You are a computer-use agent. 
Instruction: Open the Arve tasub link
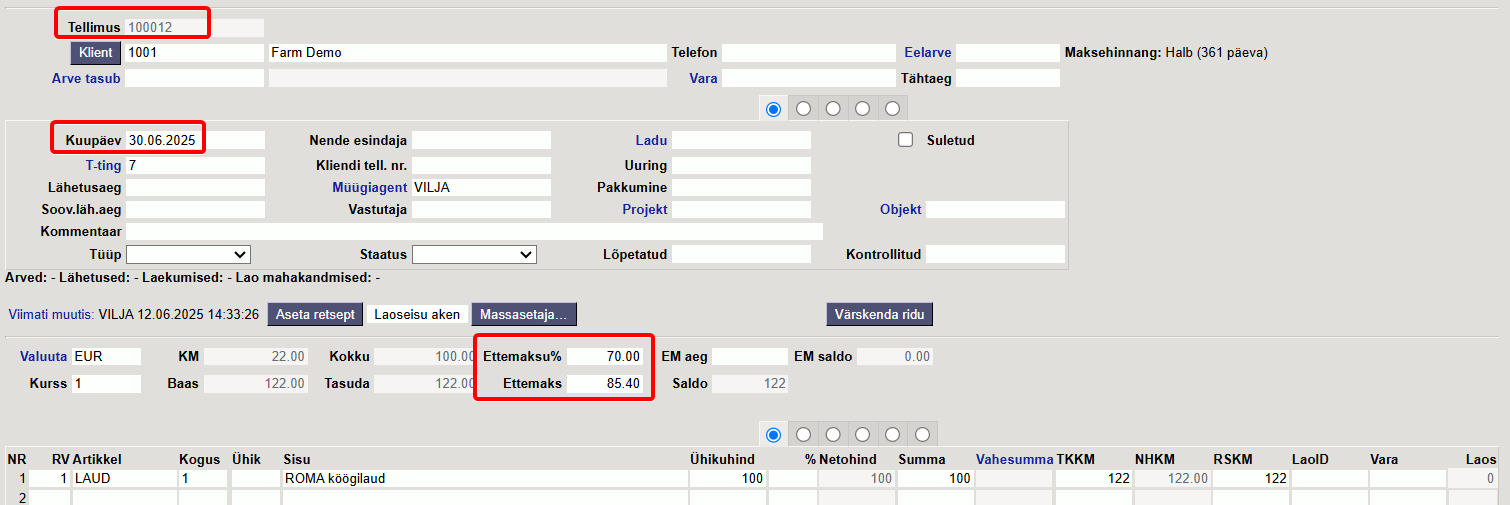(x=86, y=78)
